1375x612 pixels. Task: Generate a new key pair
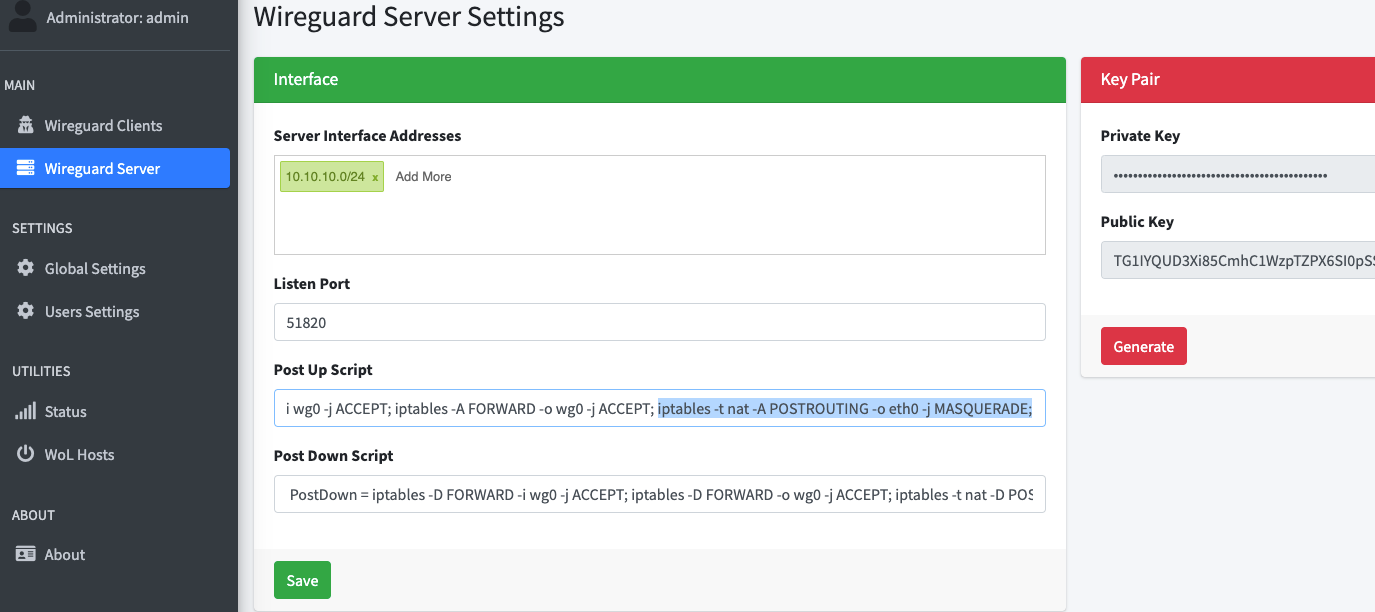(1143, 346)
